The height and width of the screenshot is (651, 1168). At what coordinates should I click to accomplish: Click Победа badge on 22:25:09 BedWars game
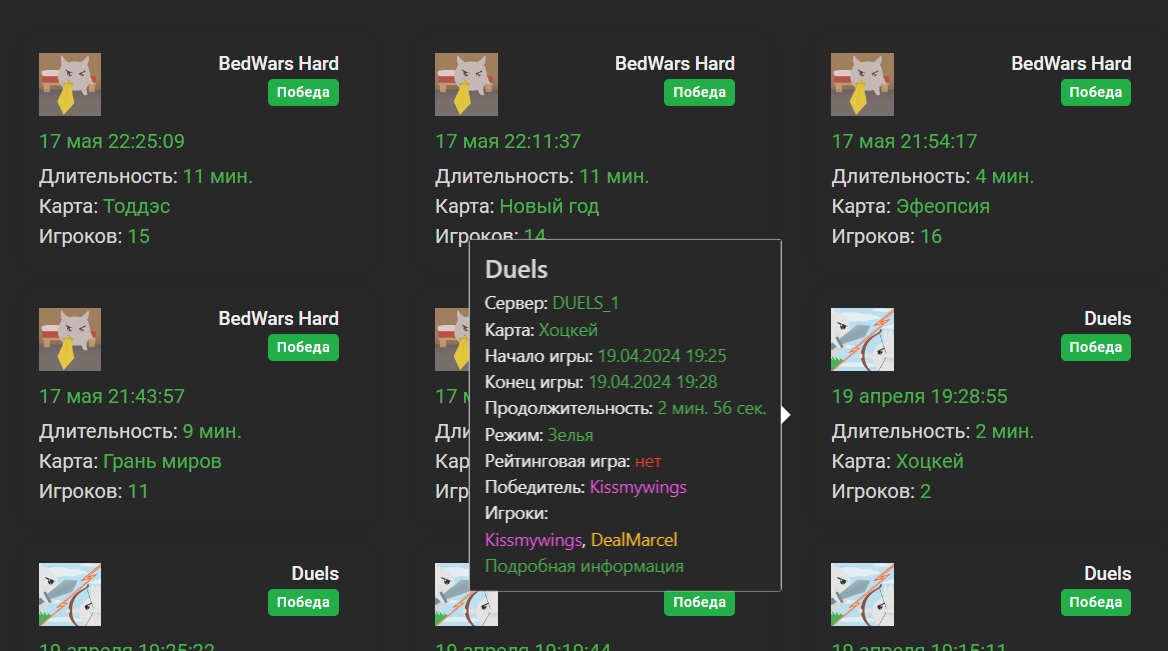coord(303,93)
